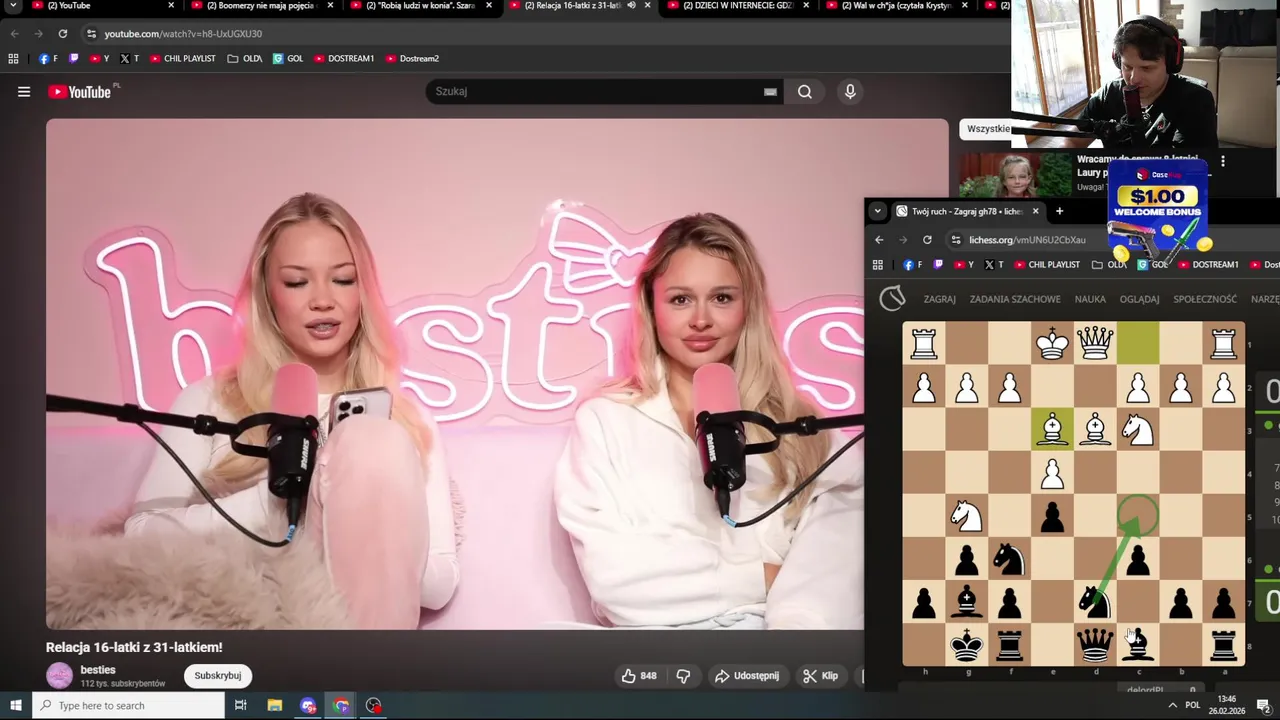Like the video with 848 likes

[x=639, y=676]
